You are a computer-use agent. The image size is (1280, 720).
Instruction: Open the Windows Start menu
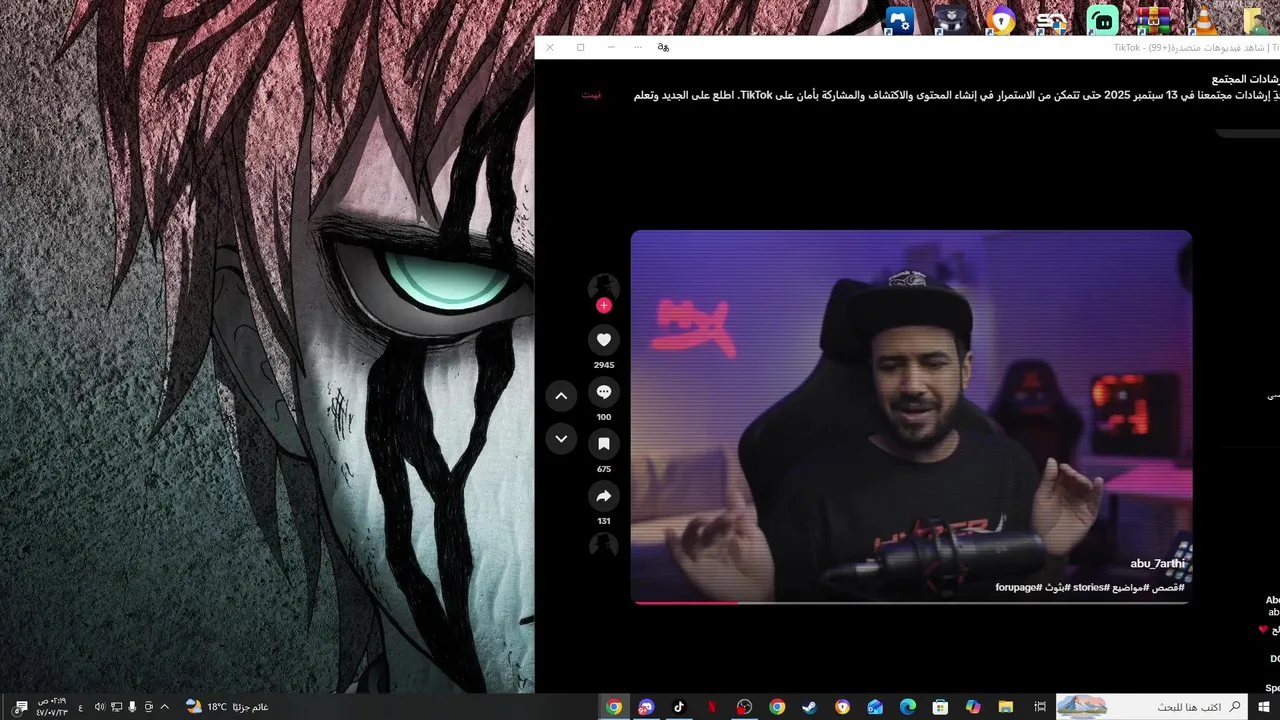[x=1265, y=707]
